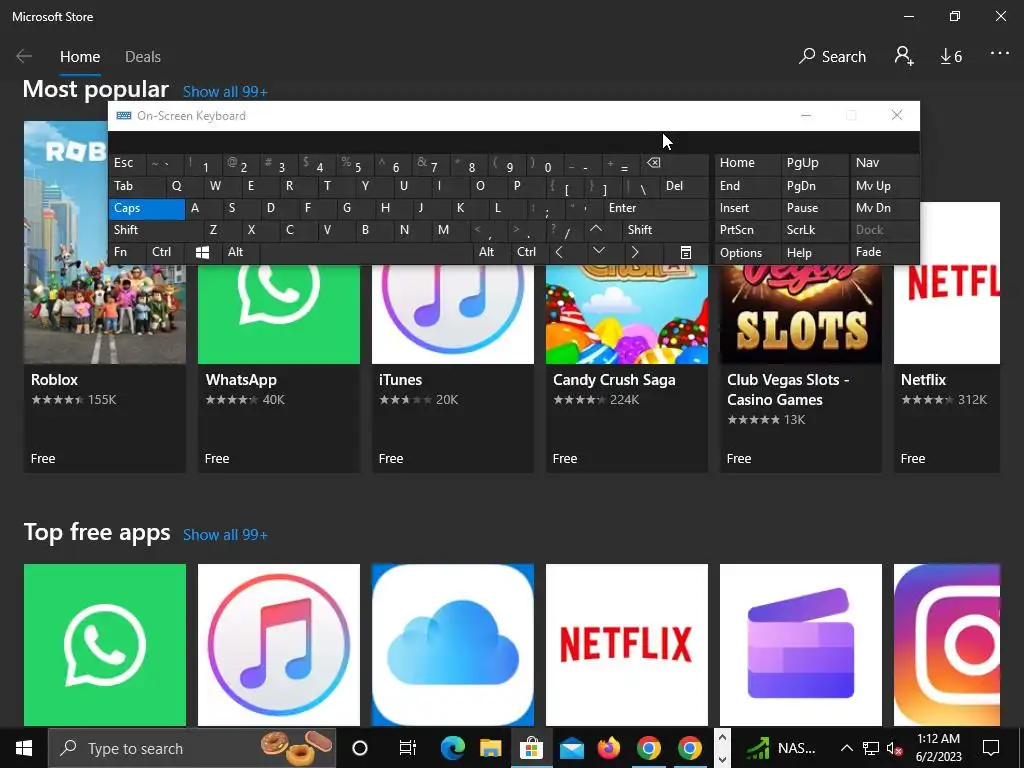Toggle the left Alt key
This screenshot has height=768, width=1024.
click(x=240, y=252)
